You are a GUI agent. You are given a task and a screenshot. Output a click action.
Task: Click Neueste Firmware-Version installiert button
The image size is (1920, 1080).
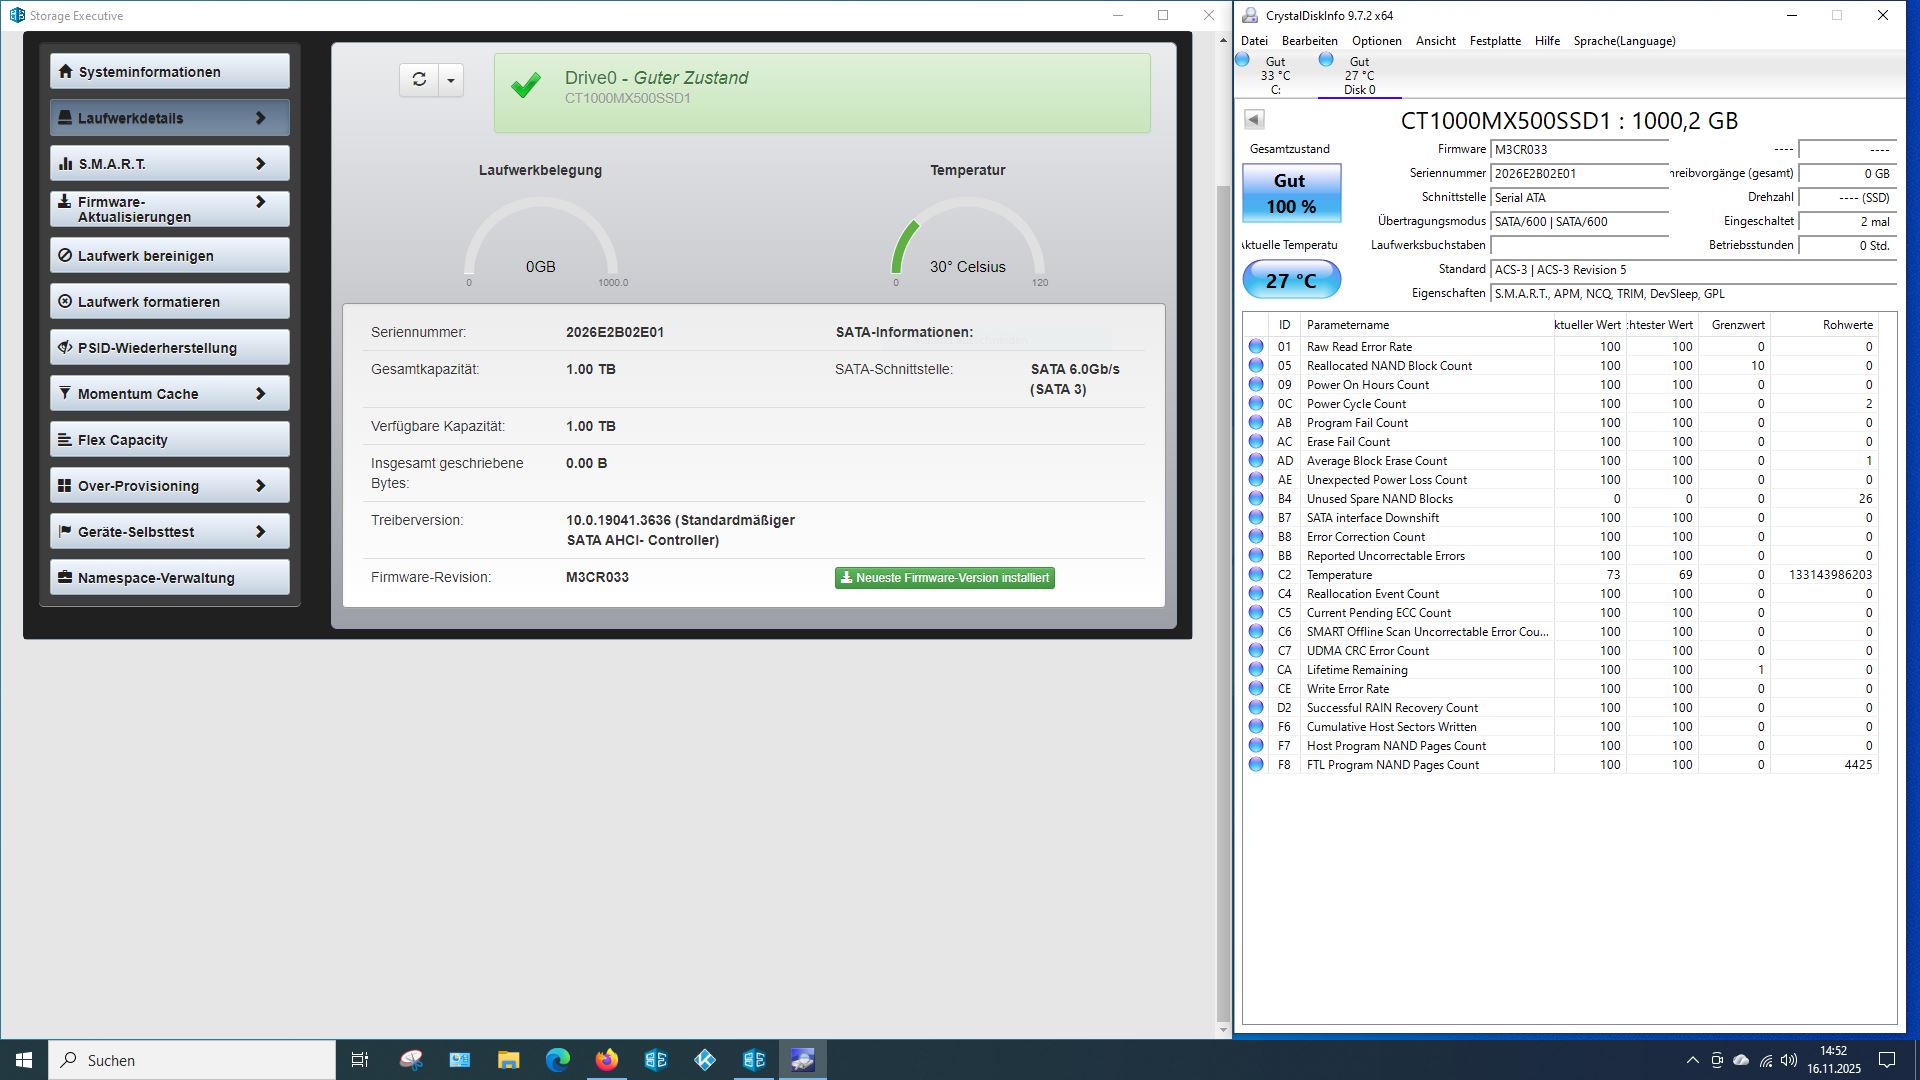(x=944, y=578)
